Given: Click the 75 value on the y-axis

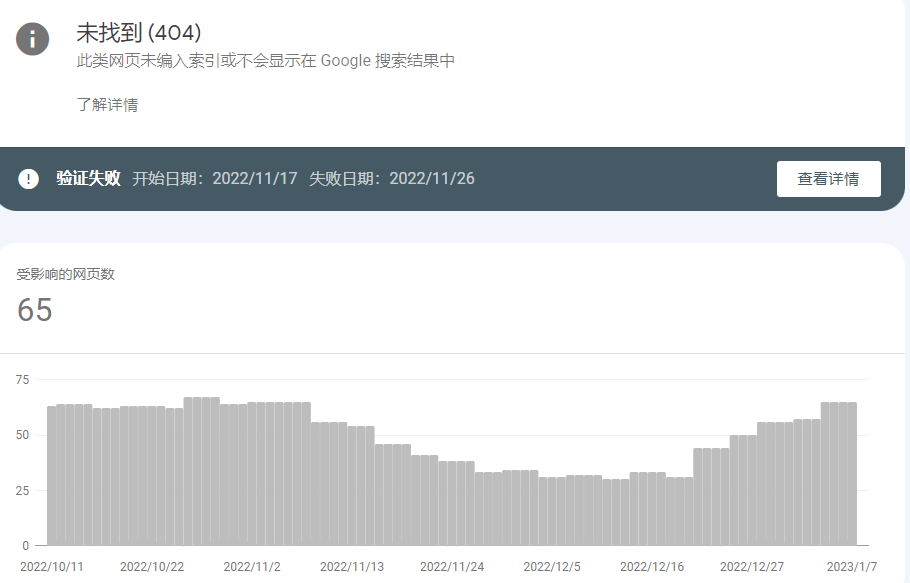Looking at the screenshot, I should (22, 380).
